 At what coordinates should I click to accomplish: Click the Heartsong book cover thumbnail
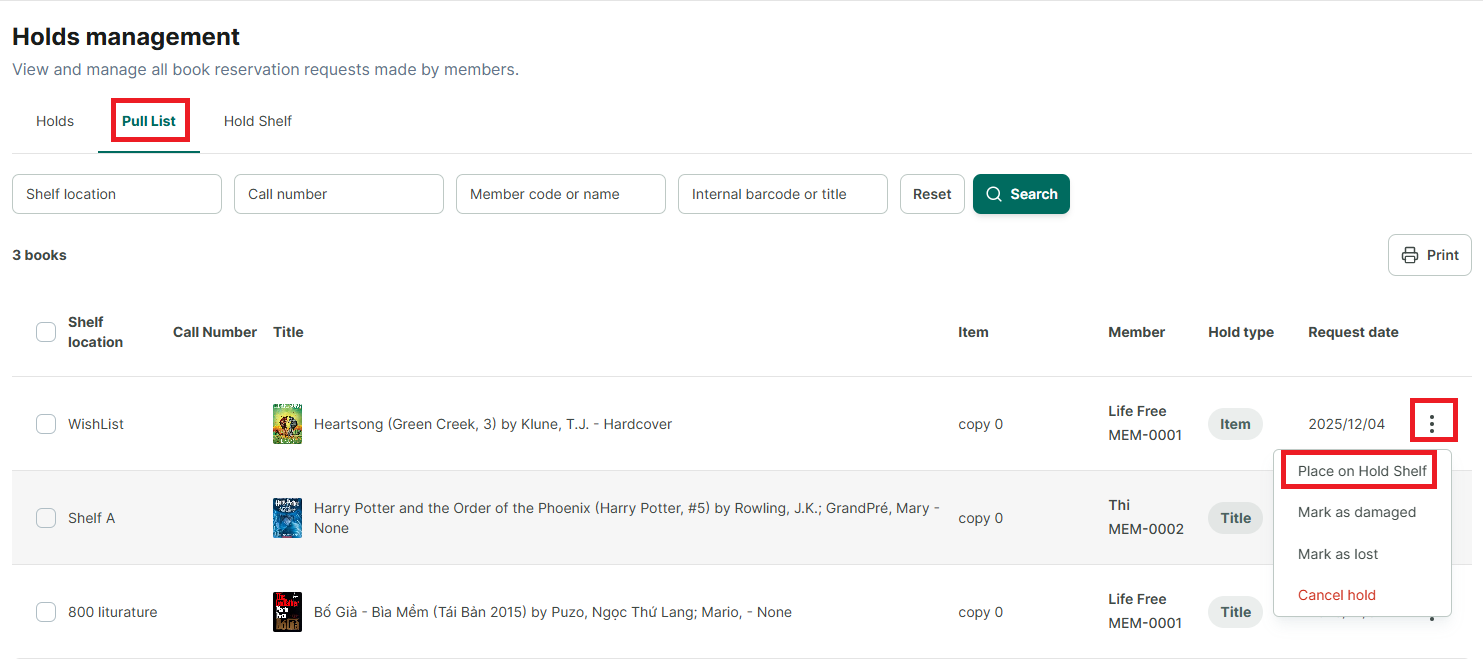point(287,424)
